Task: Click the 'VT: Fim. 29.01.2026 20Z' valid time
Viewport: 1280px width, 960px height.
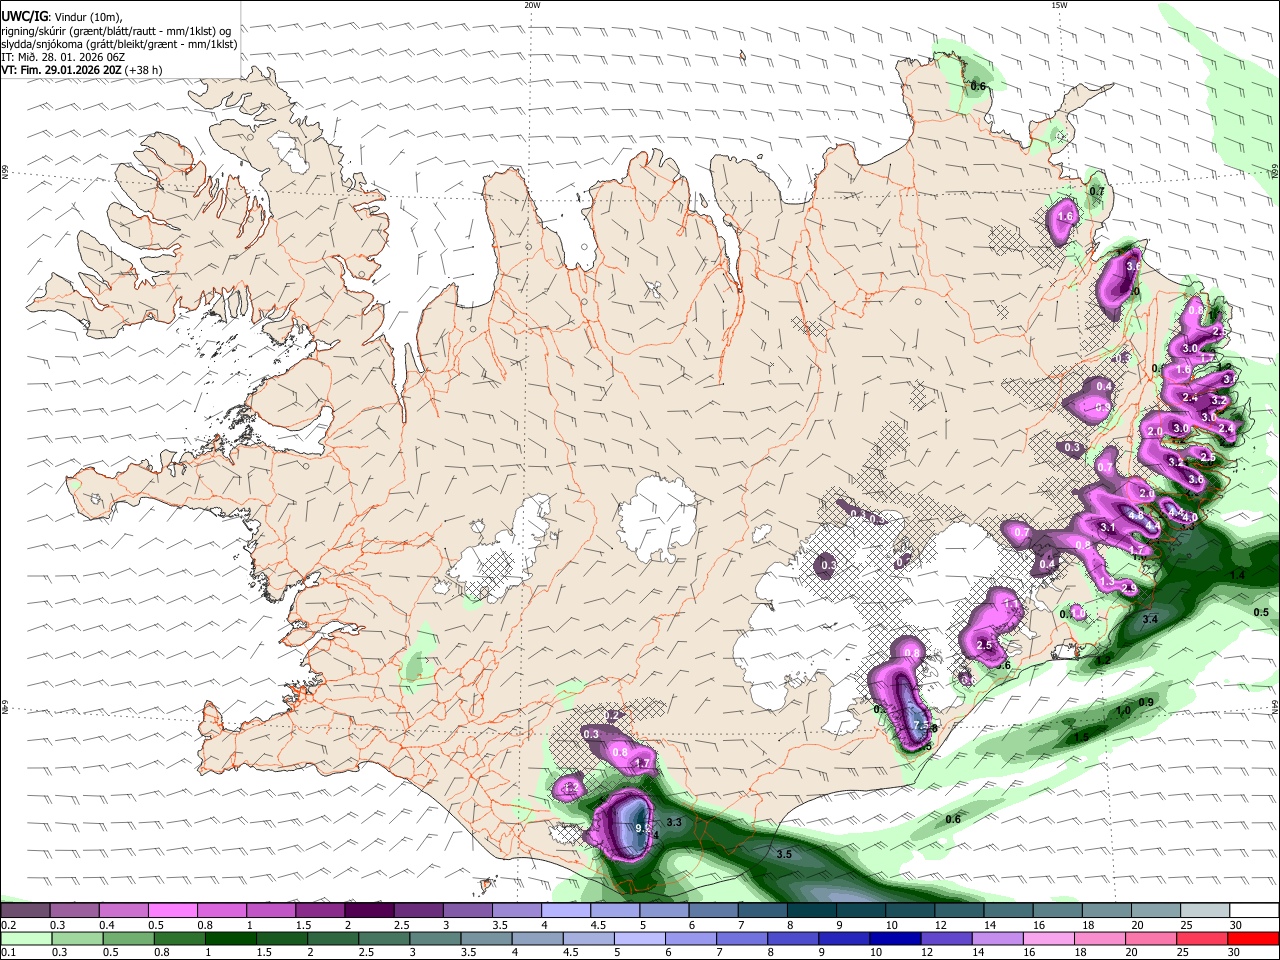Action: (x=61, y=70)
